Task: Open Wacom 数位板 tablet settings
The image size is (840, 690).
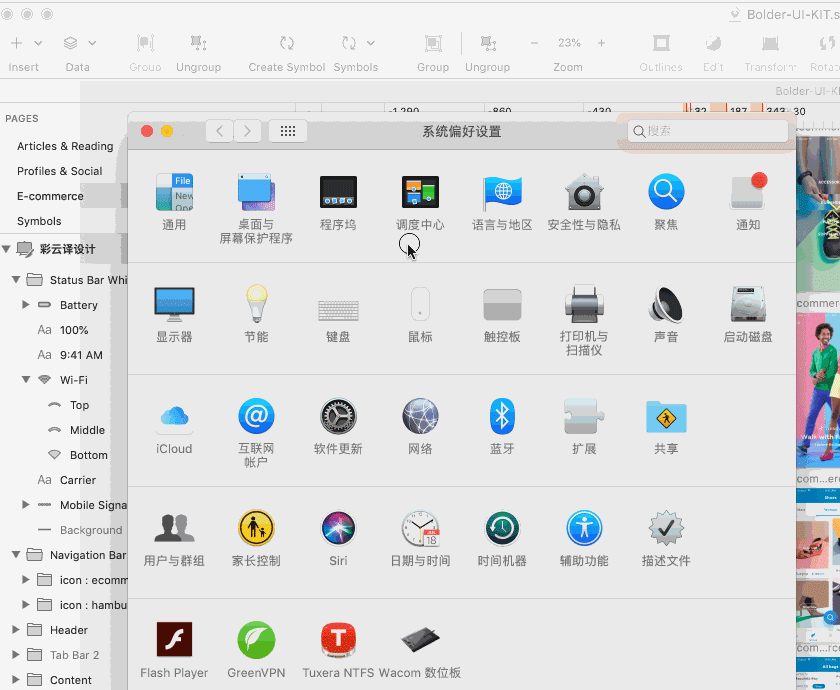Action: (420, 640)
